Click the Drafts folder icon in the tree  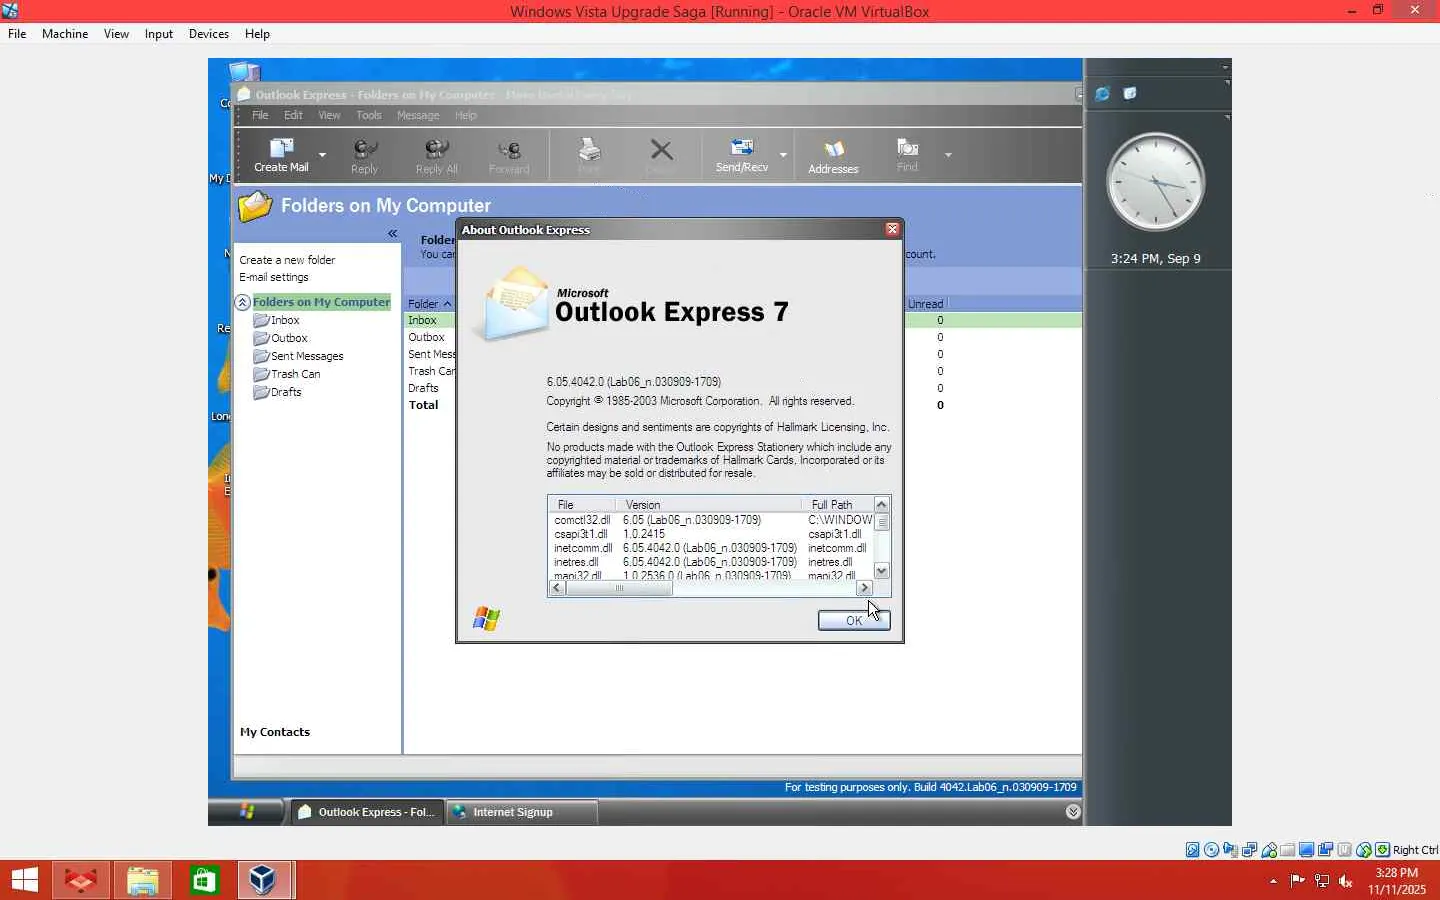coord(261,392)
